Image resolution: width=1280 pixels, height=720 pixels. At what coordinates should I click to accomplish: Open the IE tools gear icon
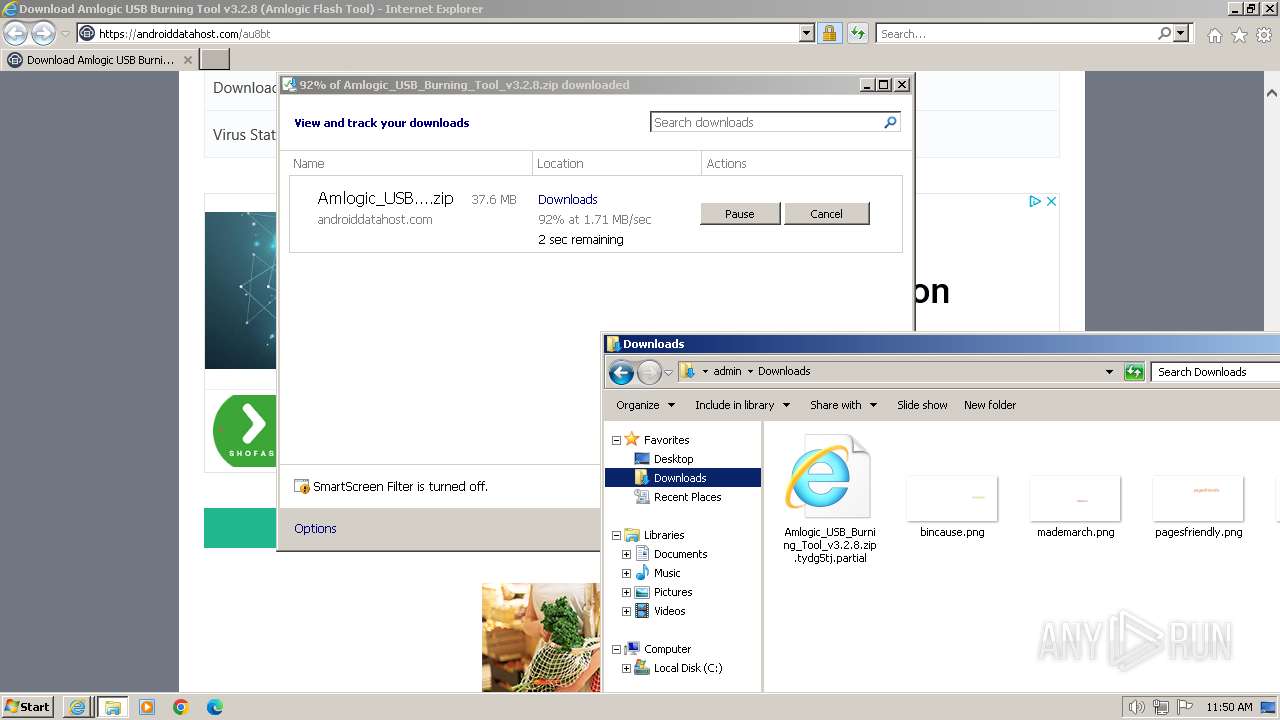tap(1264, 35)
